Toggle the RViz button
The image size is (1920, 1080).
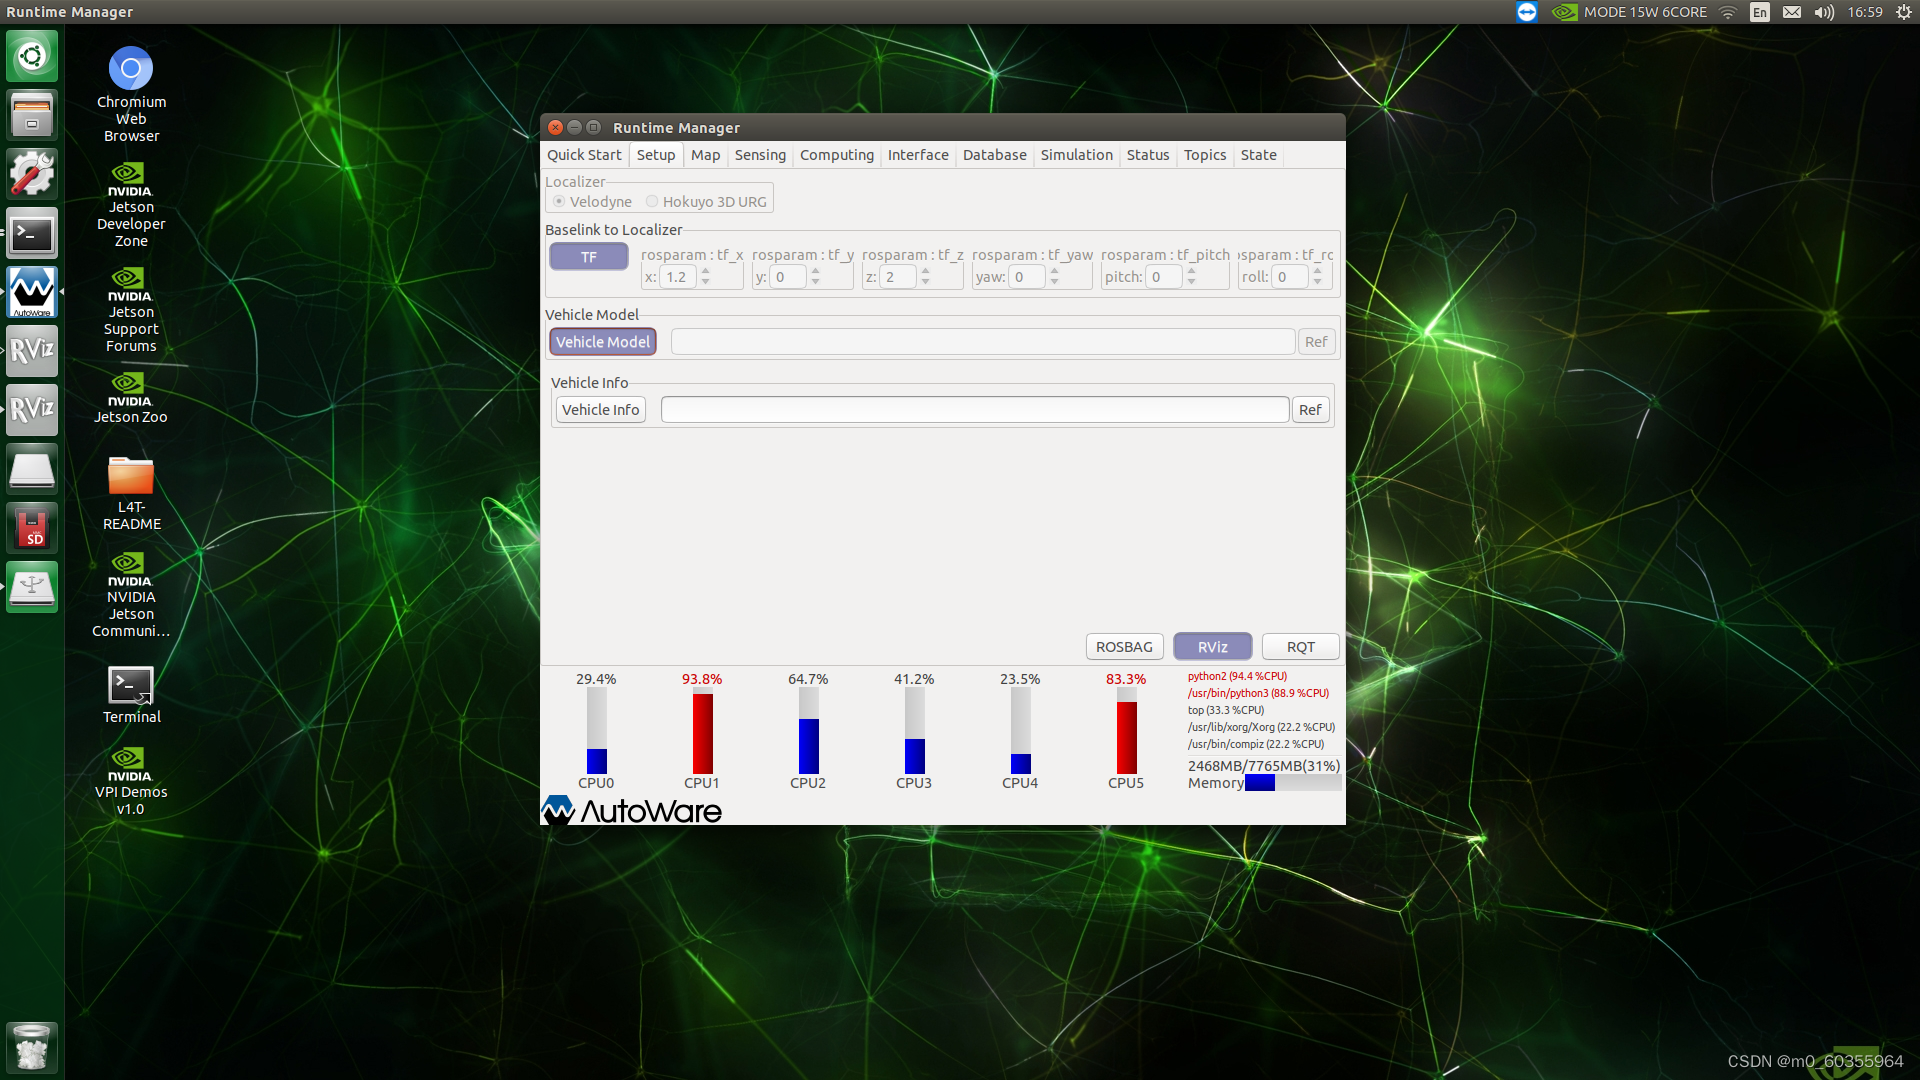(1212, 647)
